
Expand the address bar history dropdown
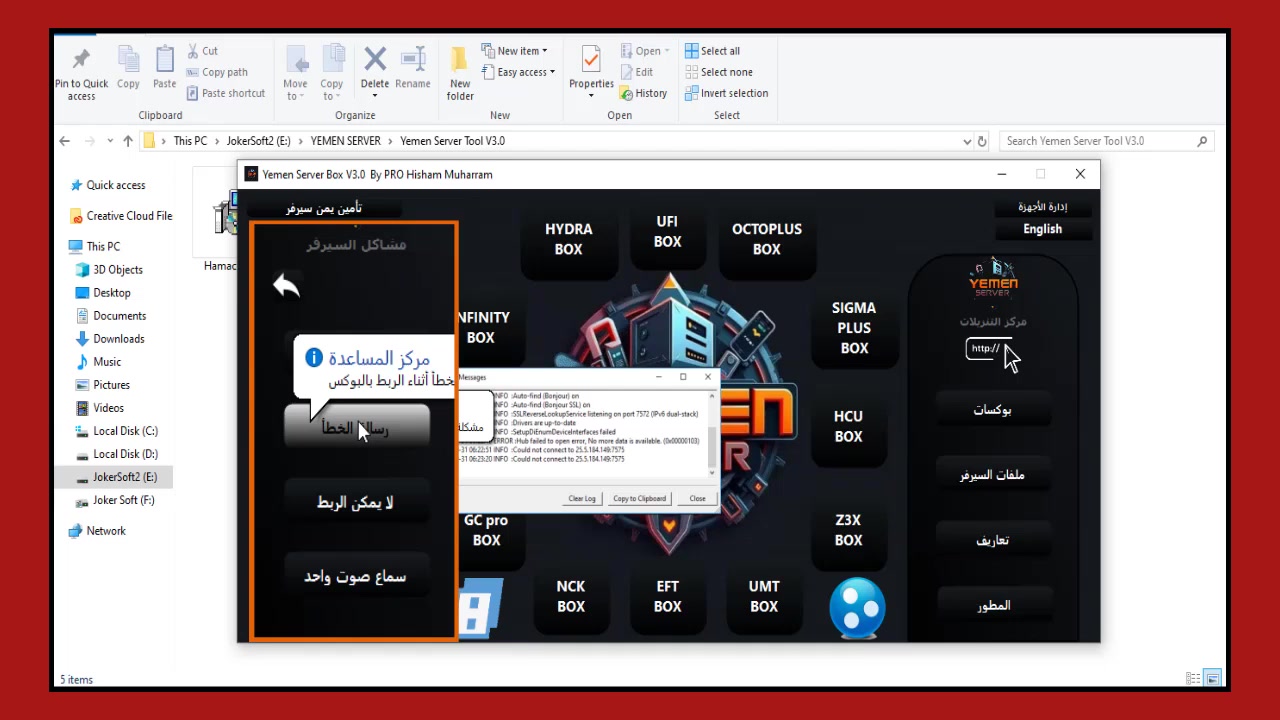click(x=967, y=141)
